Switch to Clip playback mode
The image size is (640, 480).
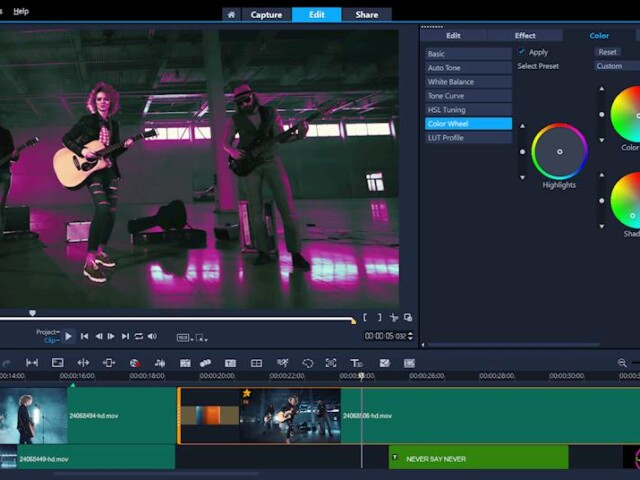[x=50, y=341]
